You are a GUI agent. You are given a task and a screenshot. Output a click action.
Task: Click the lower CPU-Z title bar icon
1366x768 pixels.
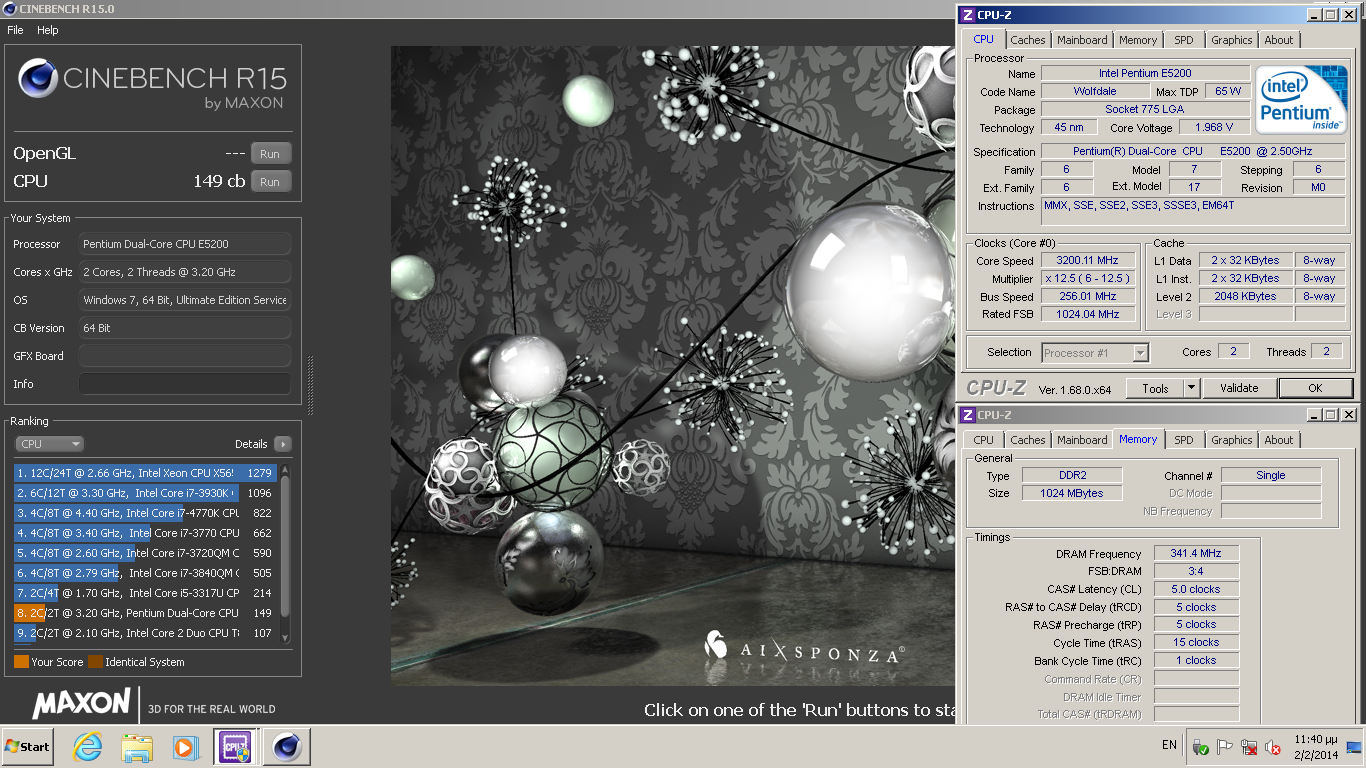967,414
